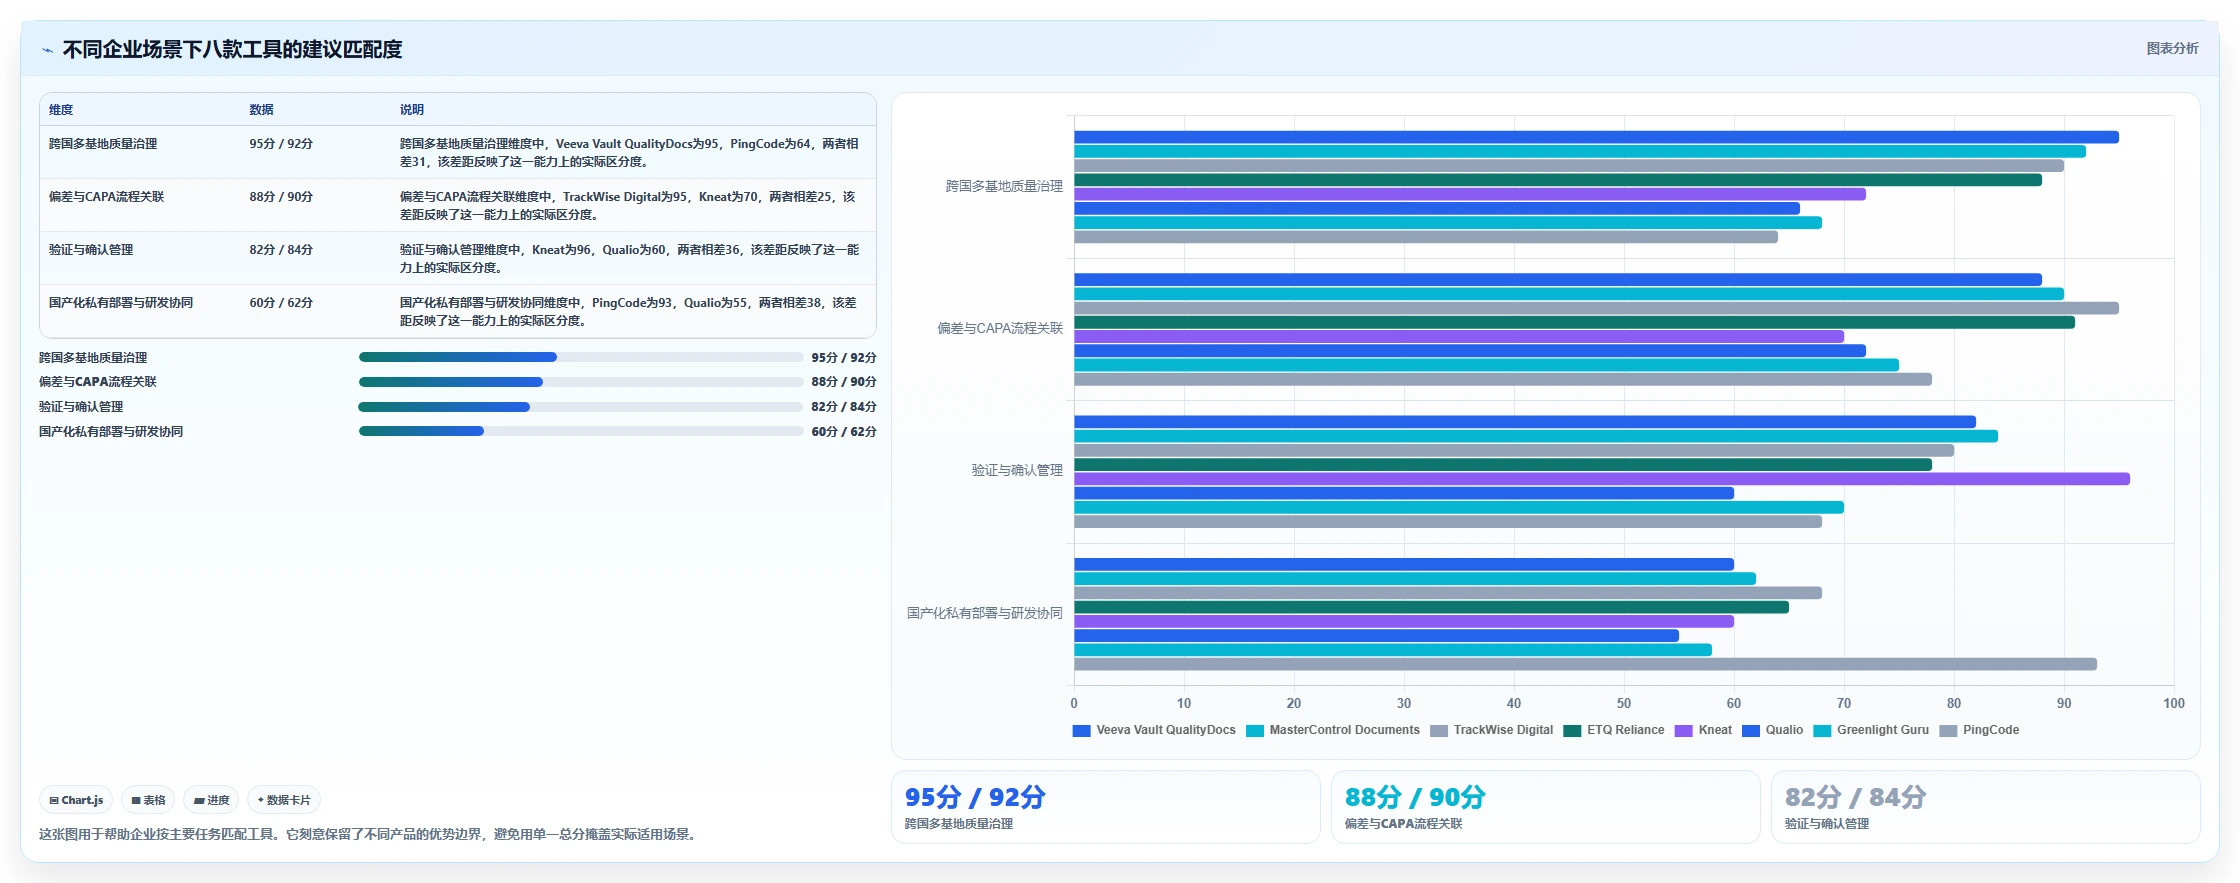Toggle PingCode legend entry
This screenshot has width=2240, height=883.
pyautogui.click(x=1979, y=730)
